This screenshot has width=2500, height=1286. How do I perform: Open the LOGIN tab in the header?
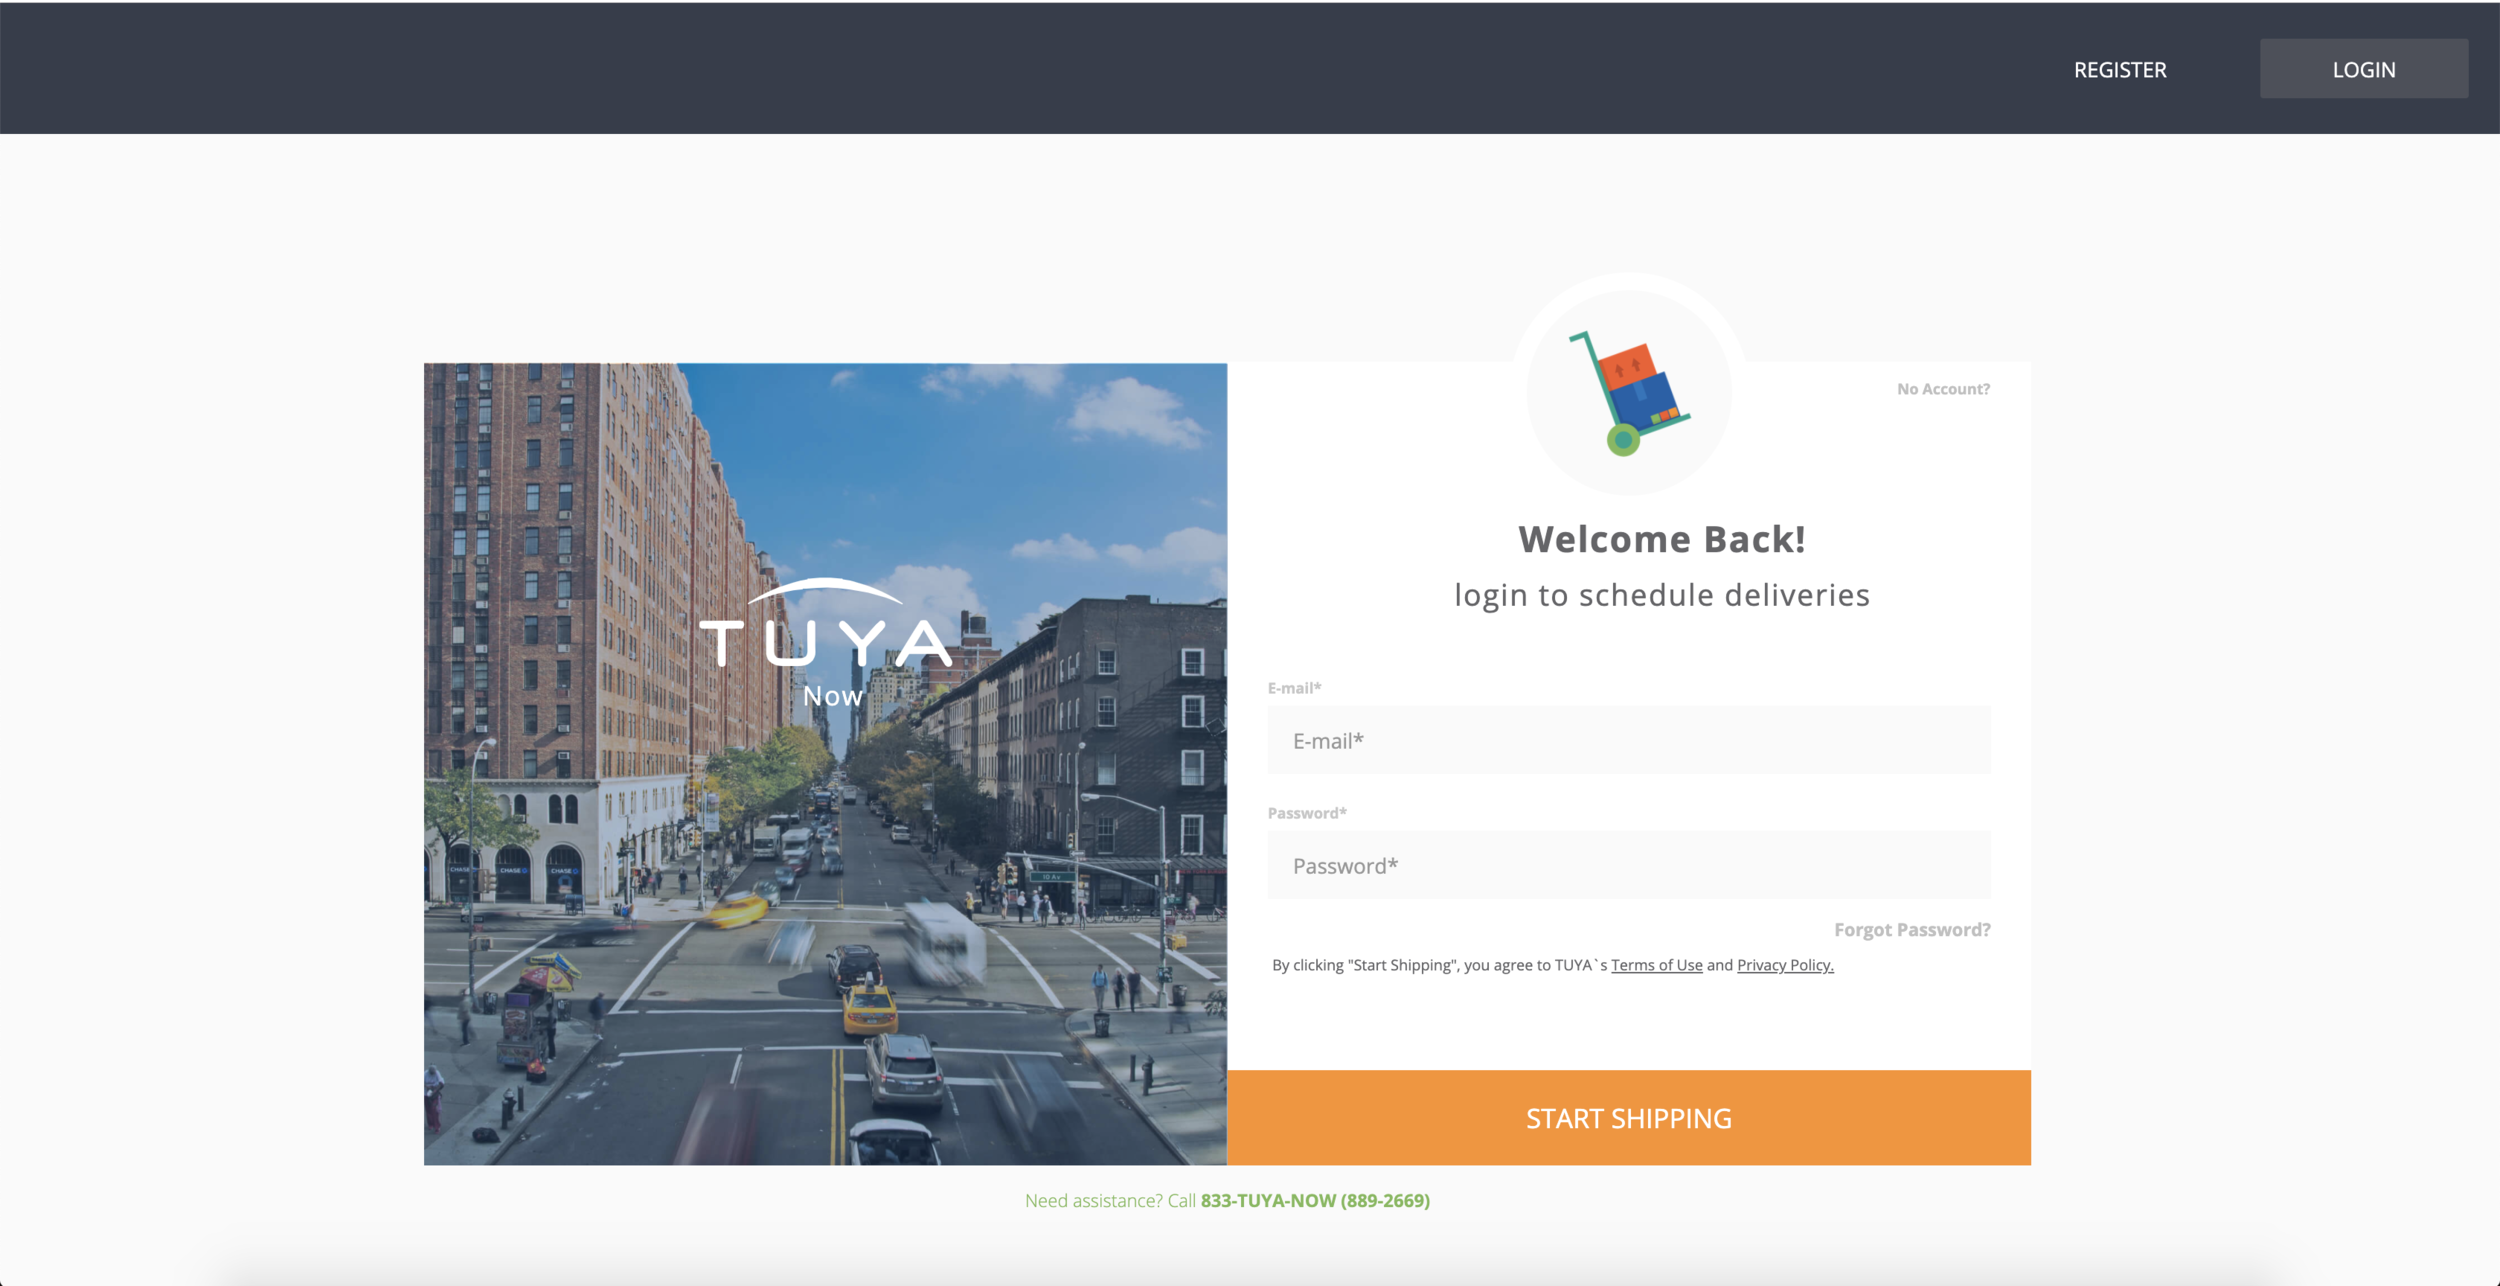[2364, 69]
